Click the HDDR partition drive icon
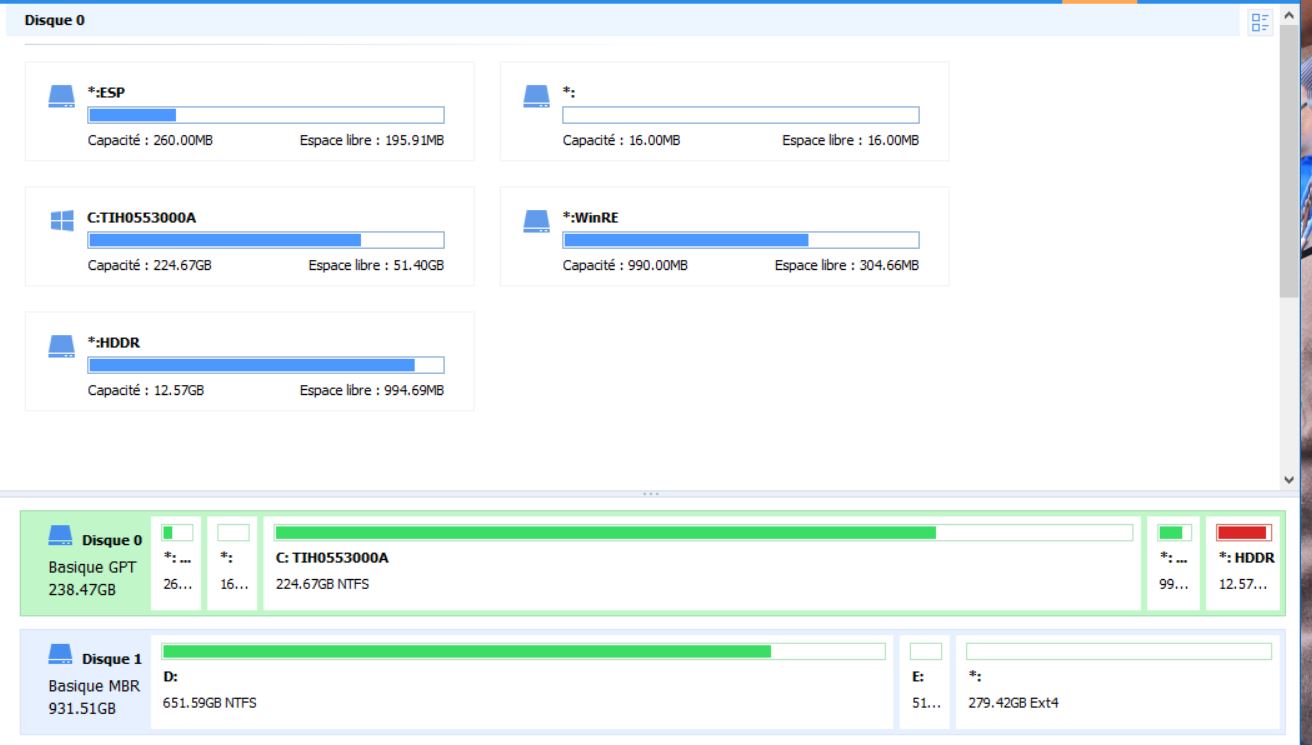 pos(62,347)
